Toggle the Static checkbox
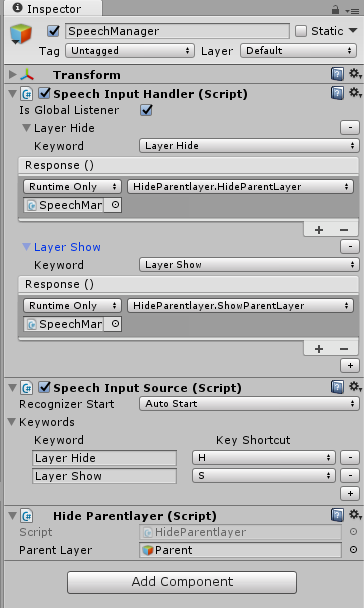Screen dimensions: 364x608 (301, 31)
